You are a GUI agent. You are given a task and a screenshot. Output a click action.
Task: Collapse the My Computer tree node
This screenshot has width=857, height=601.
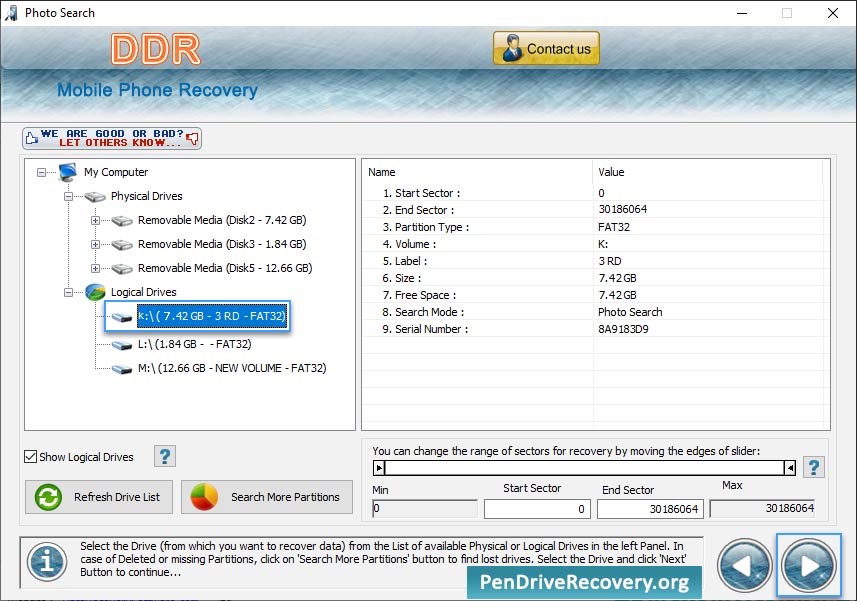42,173
